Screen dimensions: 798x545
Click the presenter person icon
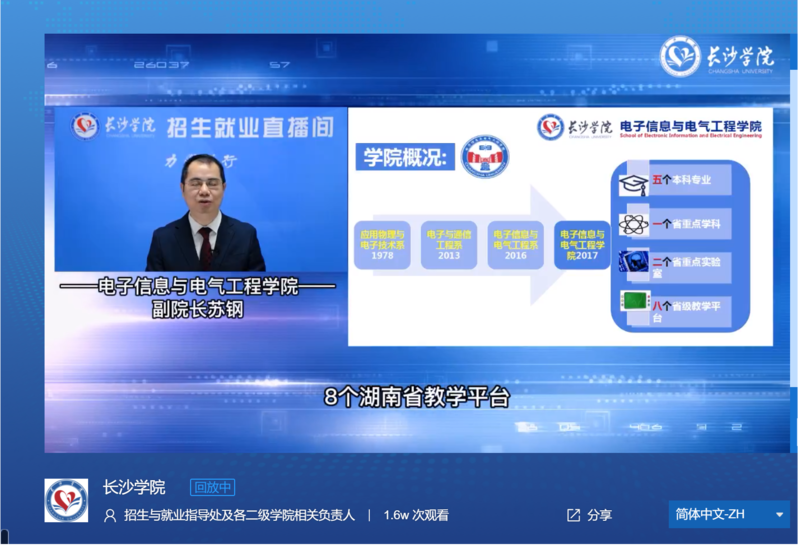pyautogui.click(x=109, y=515)
